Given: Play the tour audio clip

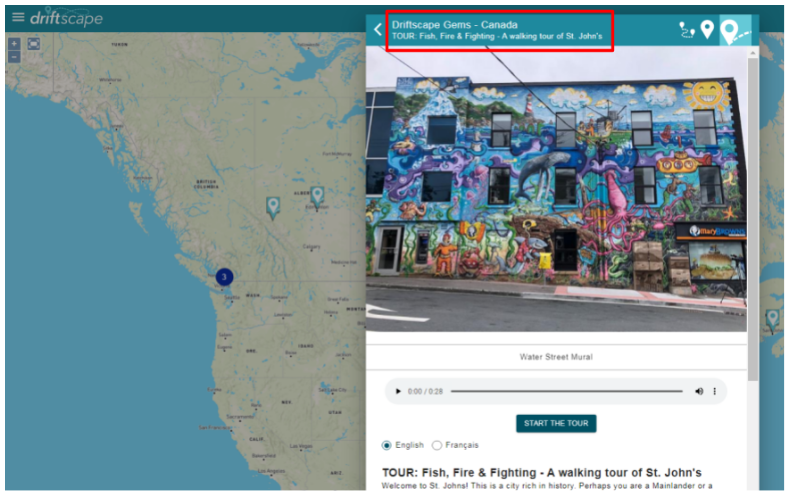Looking at the screenshot, I should [x=398, y=391].
